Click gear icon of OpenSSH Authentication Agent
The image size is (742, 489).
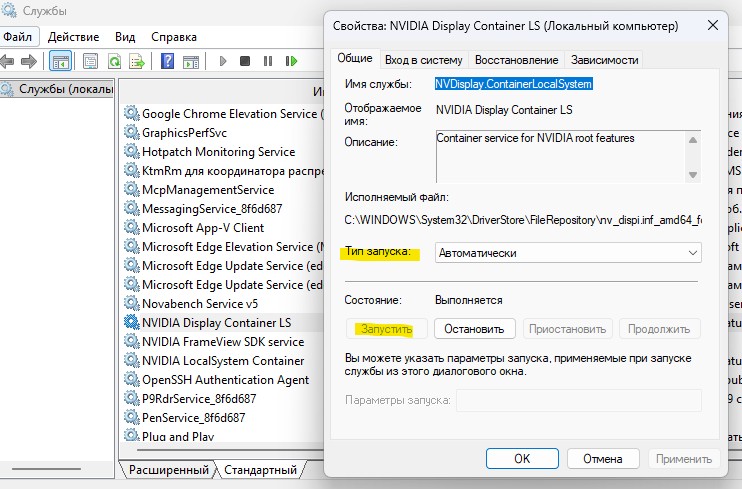coord(131,380)
